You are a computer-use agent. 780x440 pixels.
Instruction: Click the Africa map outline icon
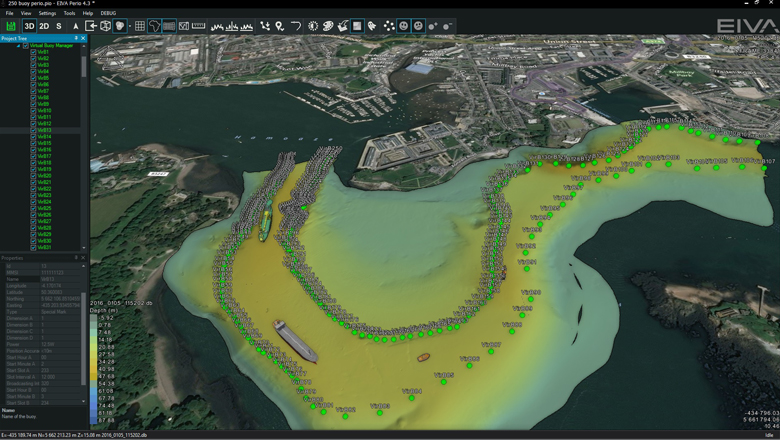154,26
